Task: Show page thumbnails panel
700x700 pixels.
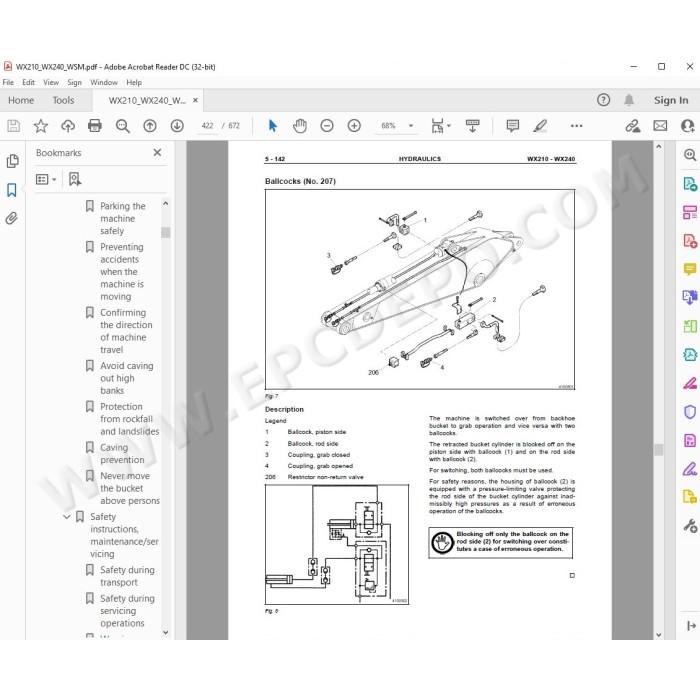Action: (x=12, y=161)
